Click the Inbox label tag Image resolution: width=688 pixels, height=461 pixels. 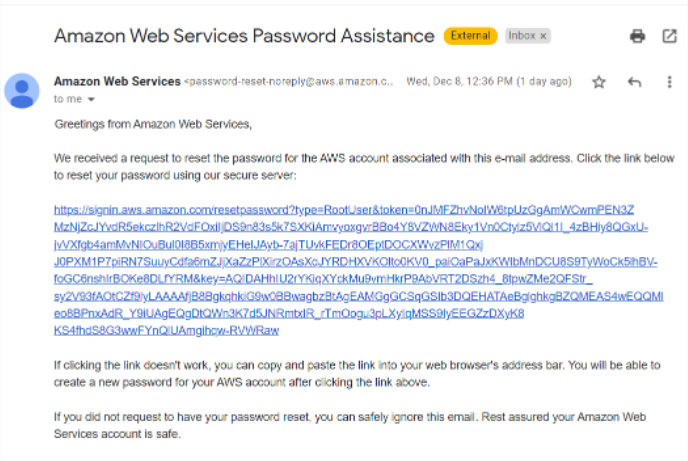[x=522, y=35]
